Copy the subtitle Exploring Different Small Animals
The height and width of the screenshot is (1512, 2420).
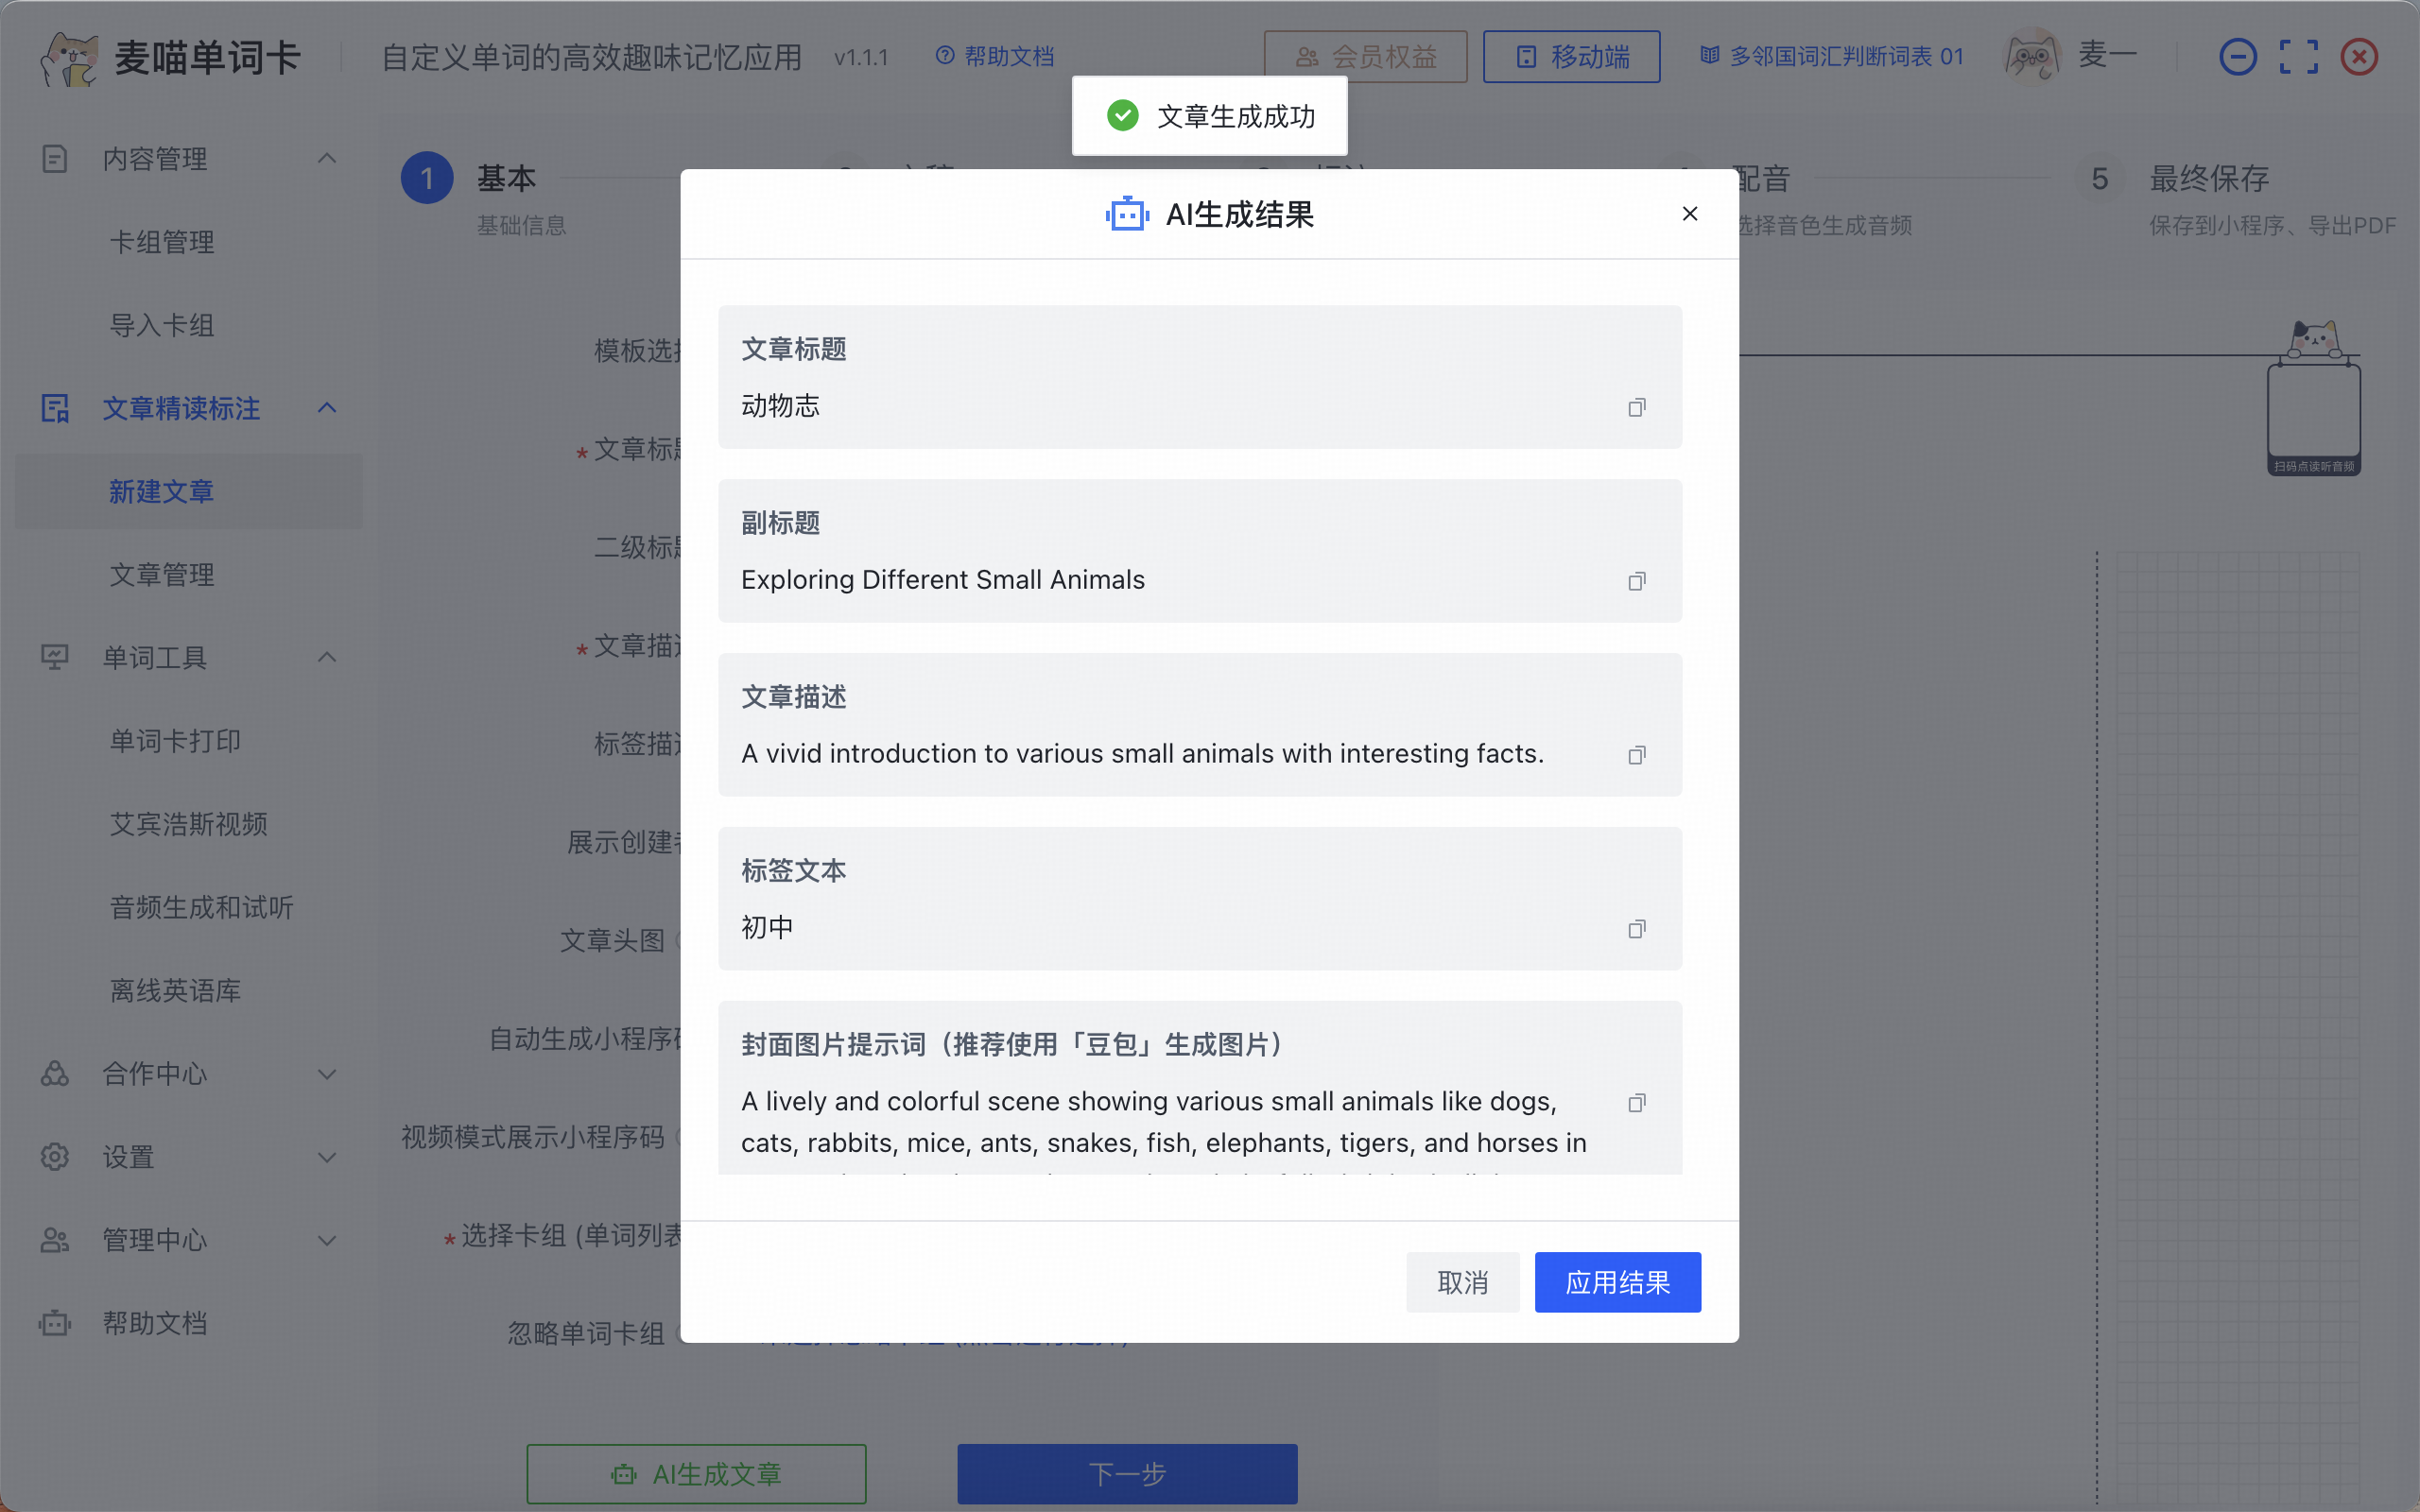pyautogui.click(x=1636, y=581)
